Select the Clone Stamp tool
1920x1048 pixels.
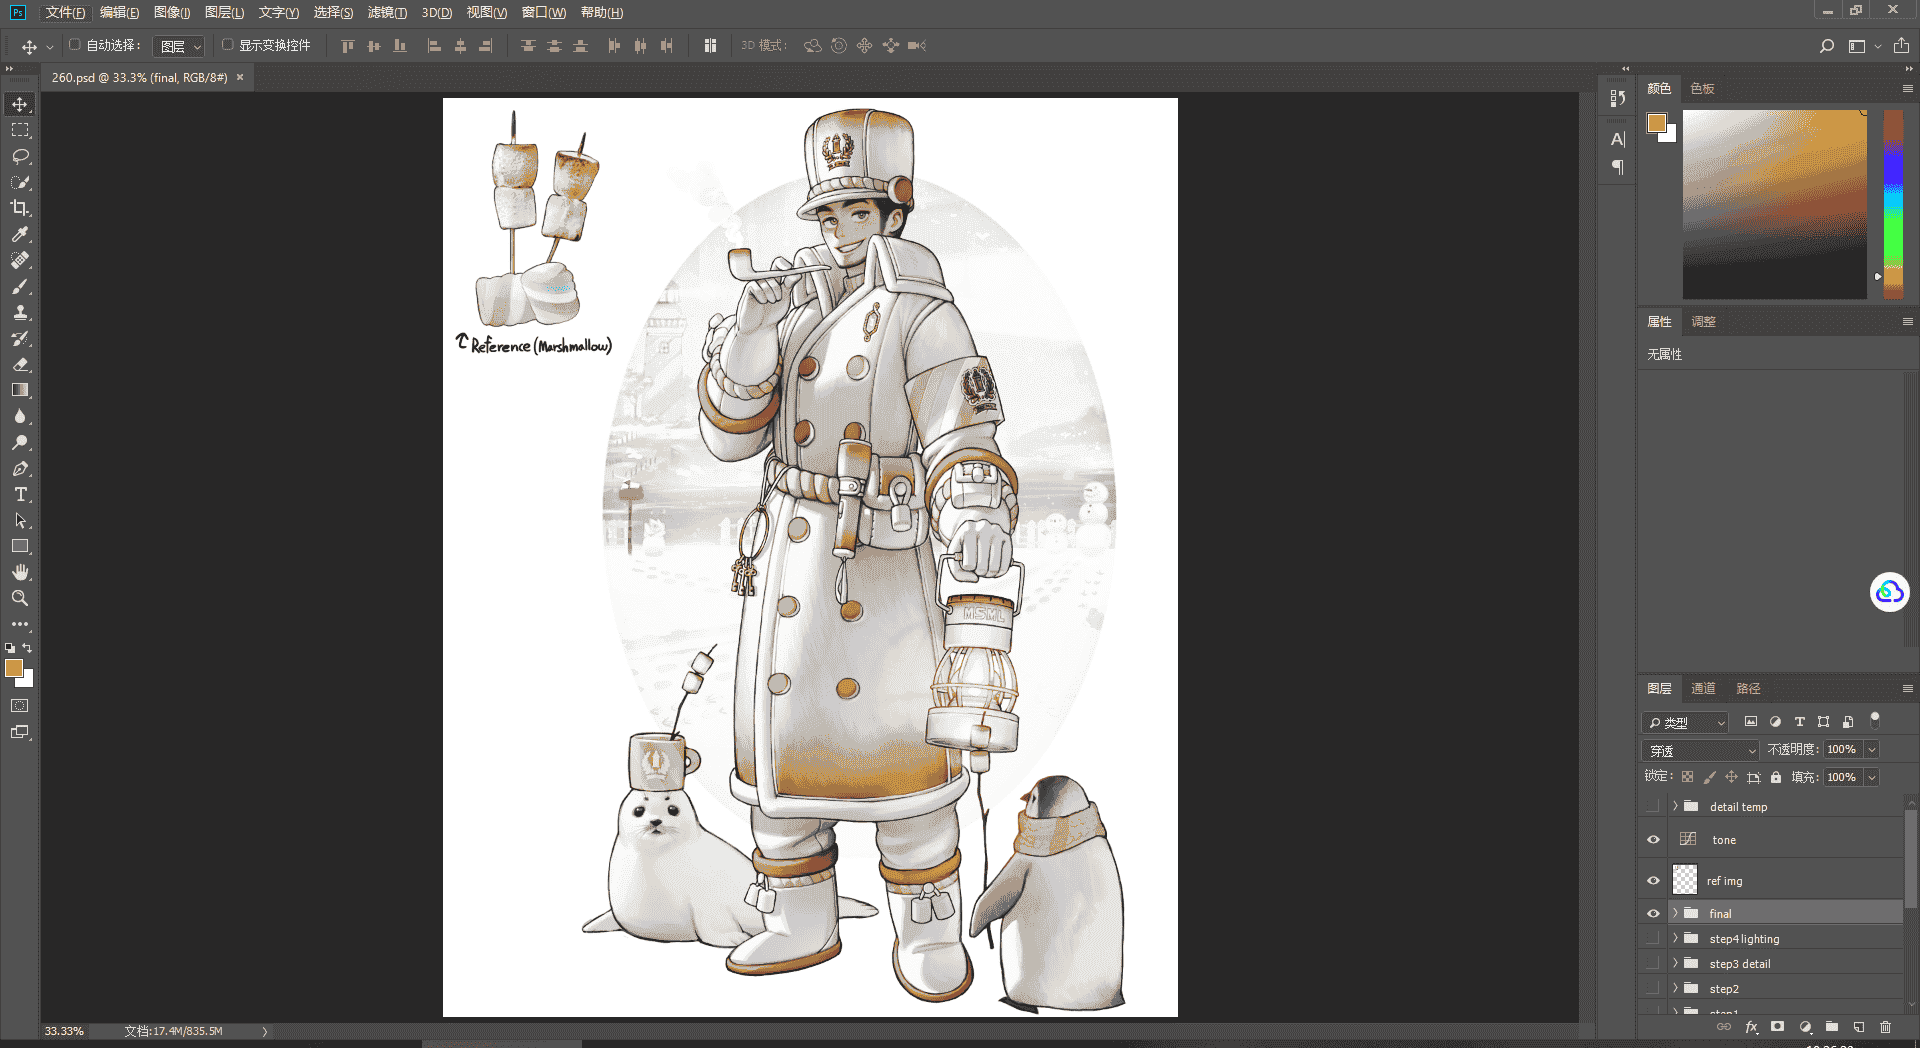(20, 312)
